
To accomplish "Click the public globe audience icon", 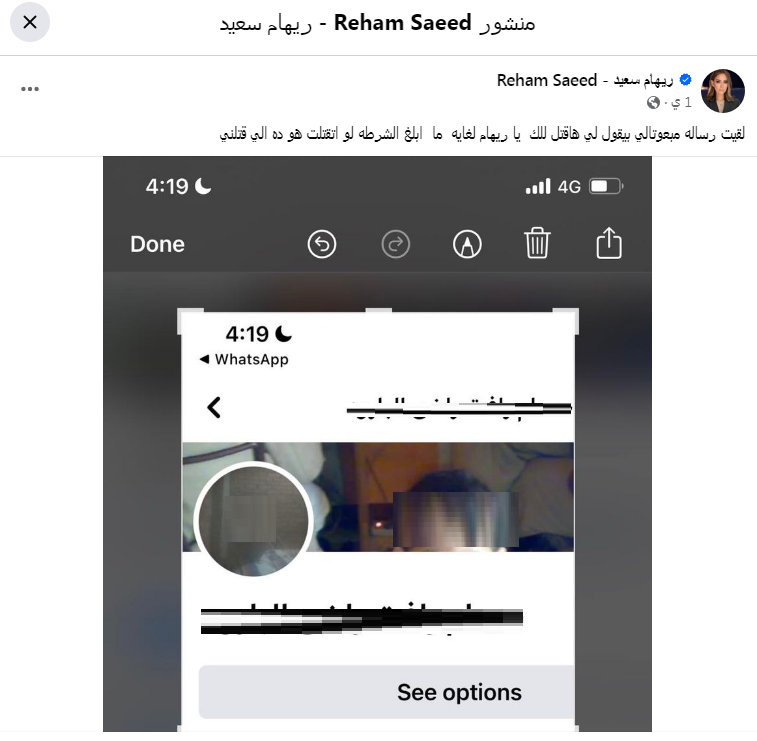I will click(x=653, y=102).
